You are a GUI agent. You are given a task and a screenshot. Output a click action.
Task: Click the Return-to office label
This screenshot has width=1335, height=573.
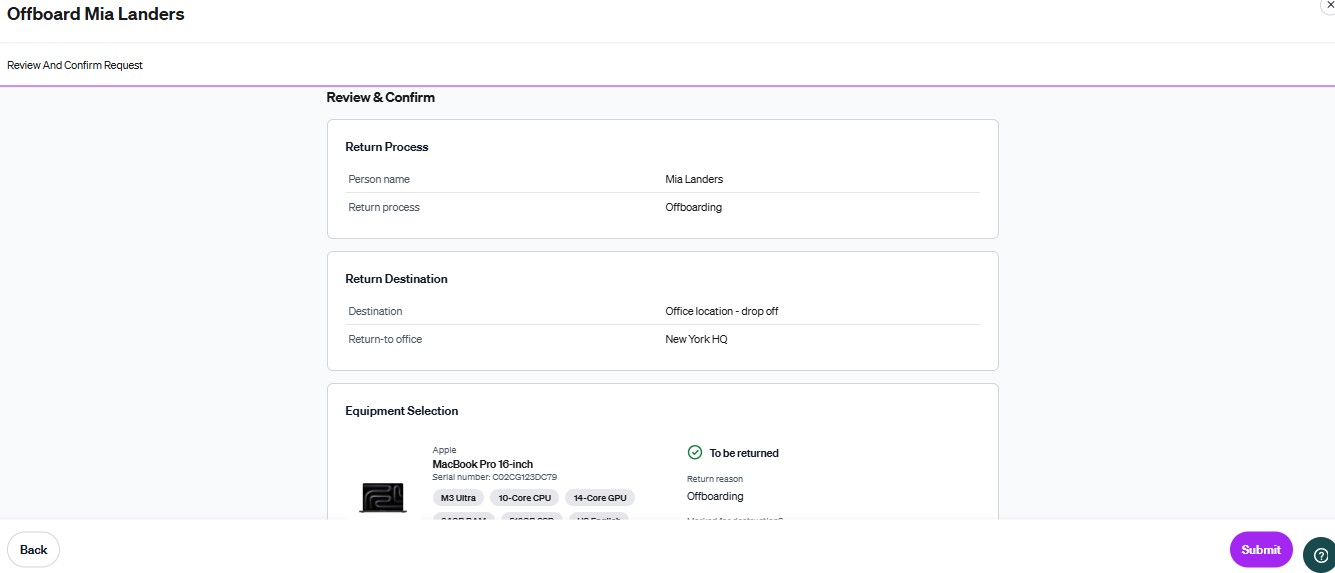click(x=385, y=339)
